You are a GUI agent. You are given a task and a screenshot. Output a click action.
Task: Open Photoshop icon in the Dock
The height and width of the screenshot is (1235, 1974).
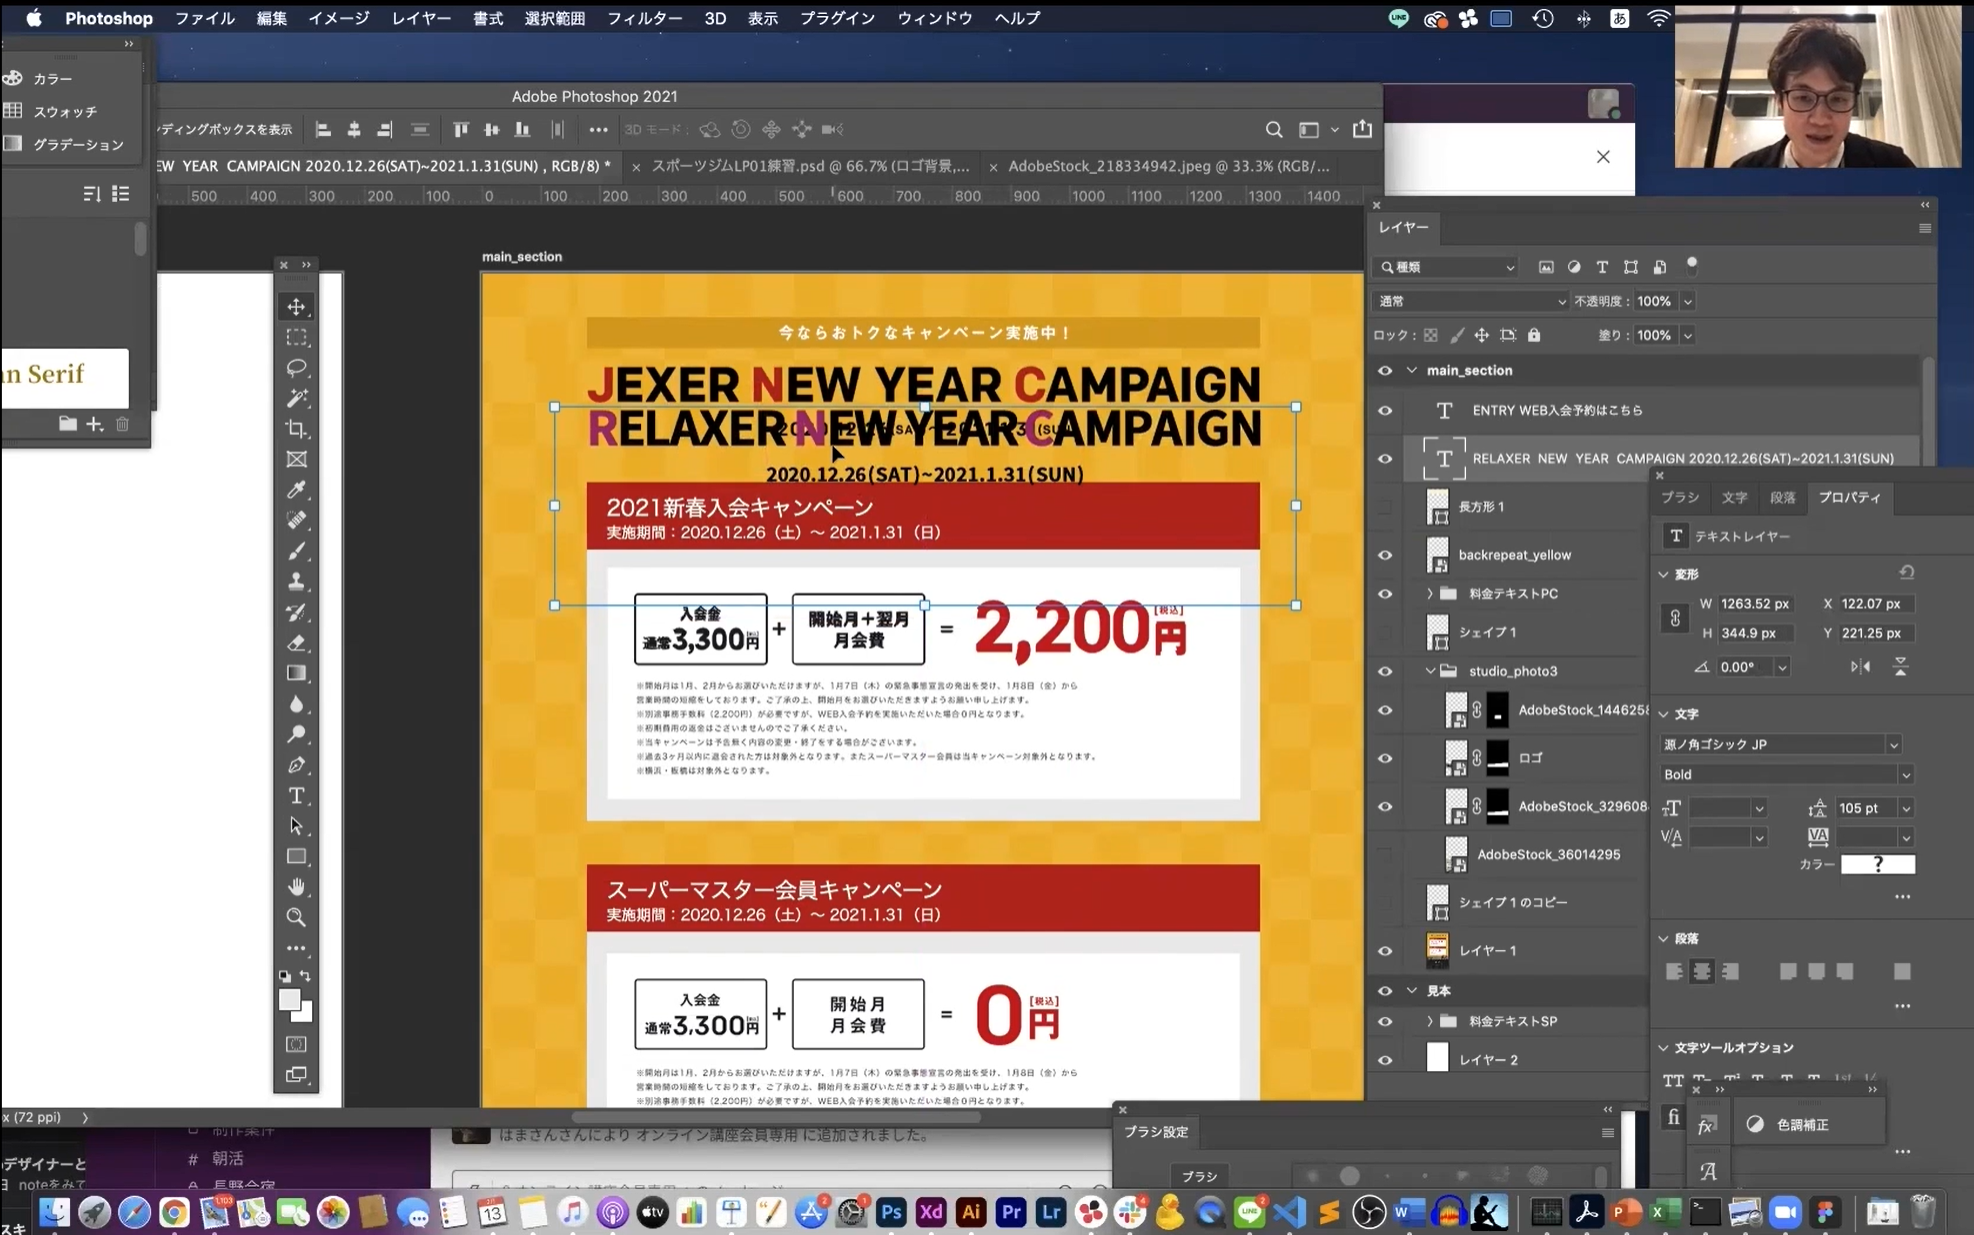point(890,1212)
